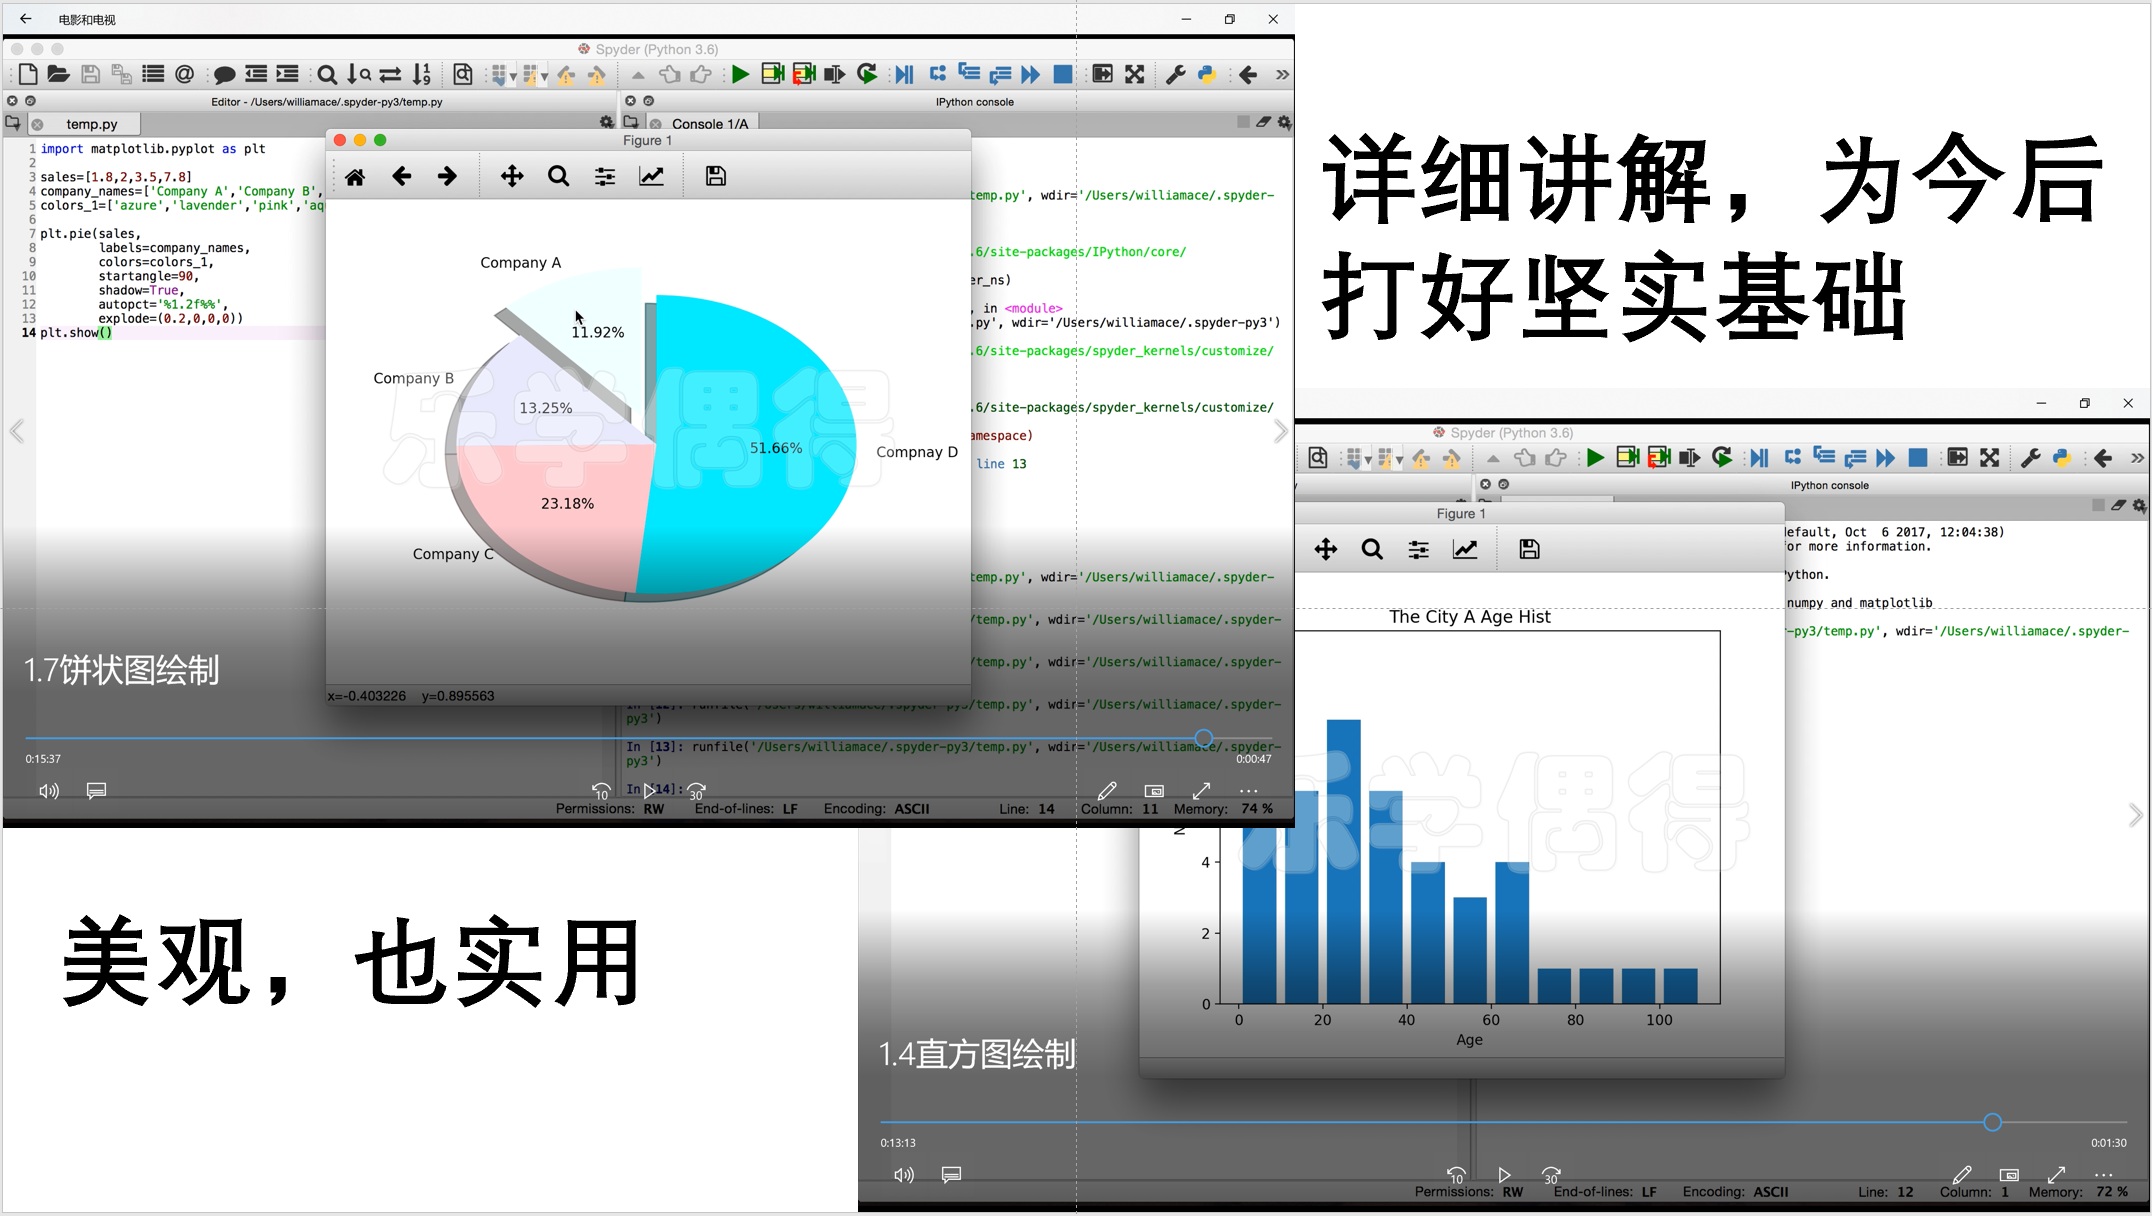Open IPython console gear options in pie video
The image size is (2152, 1216).
[x=1285, y=122]
